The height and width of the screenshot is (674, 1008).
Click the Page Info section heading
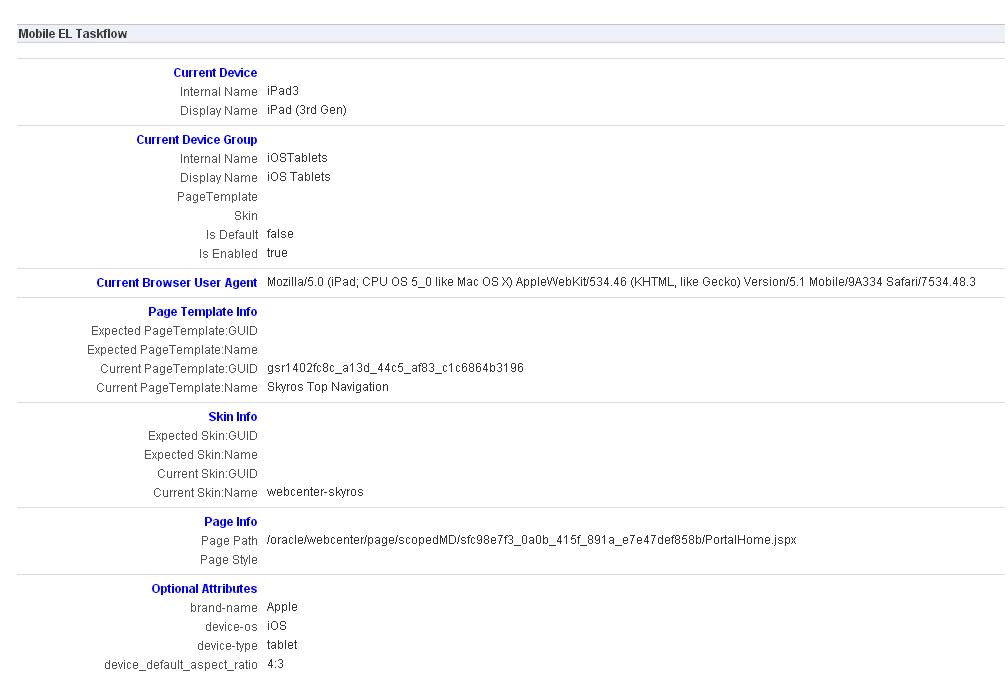click(231, 522)
